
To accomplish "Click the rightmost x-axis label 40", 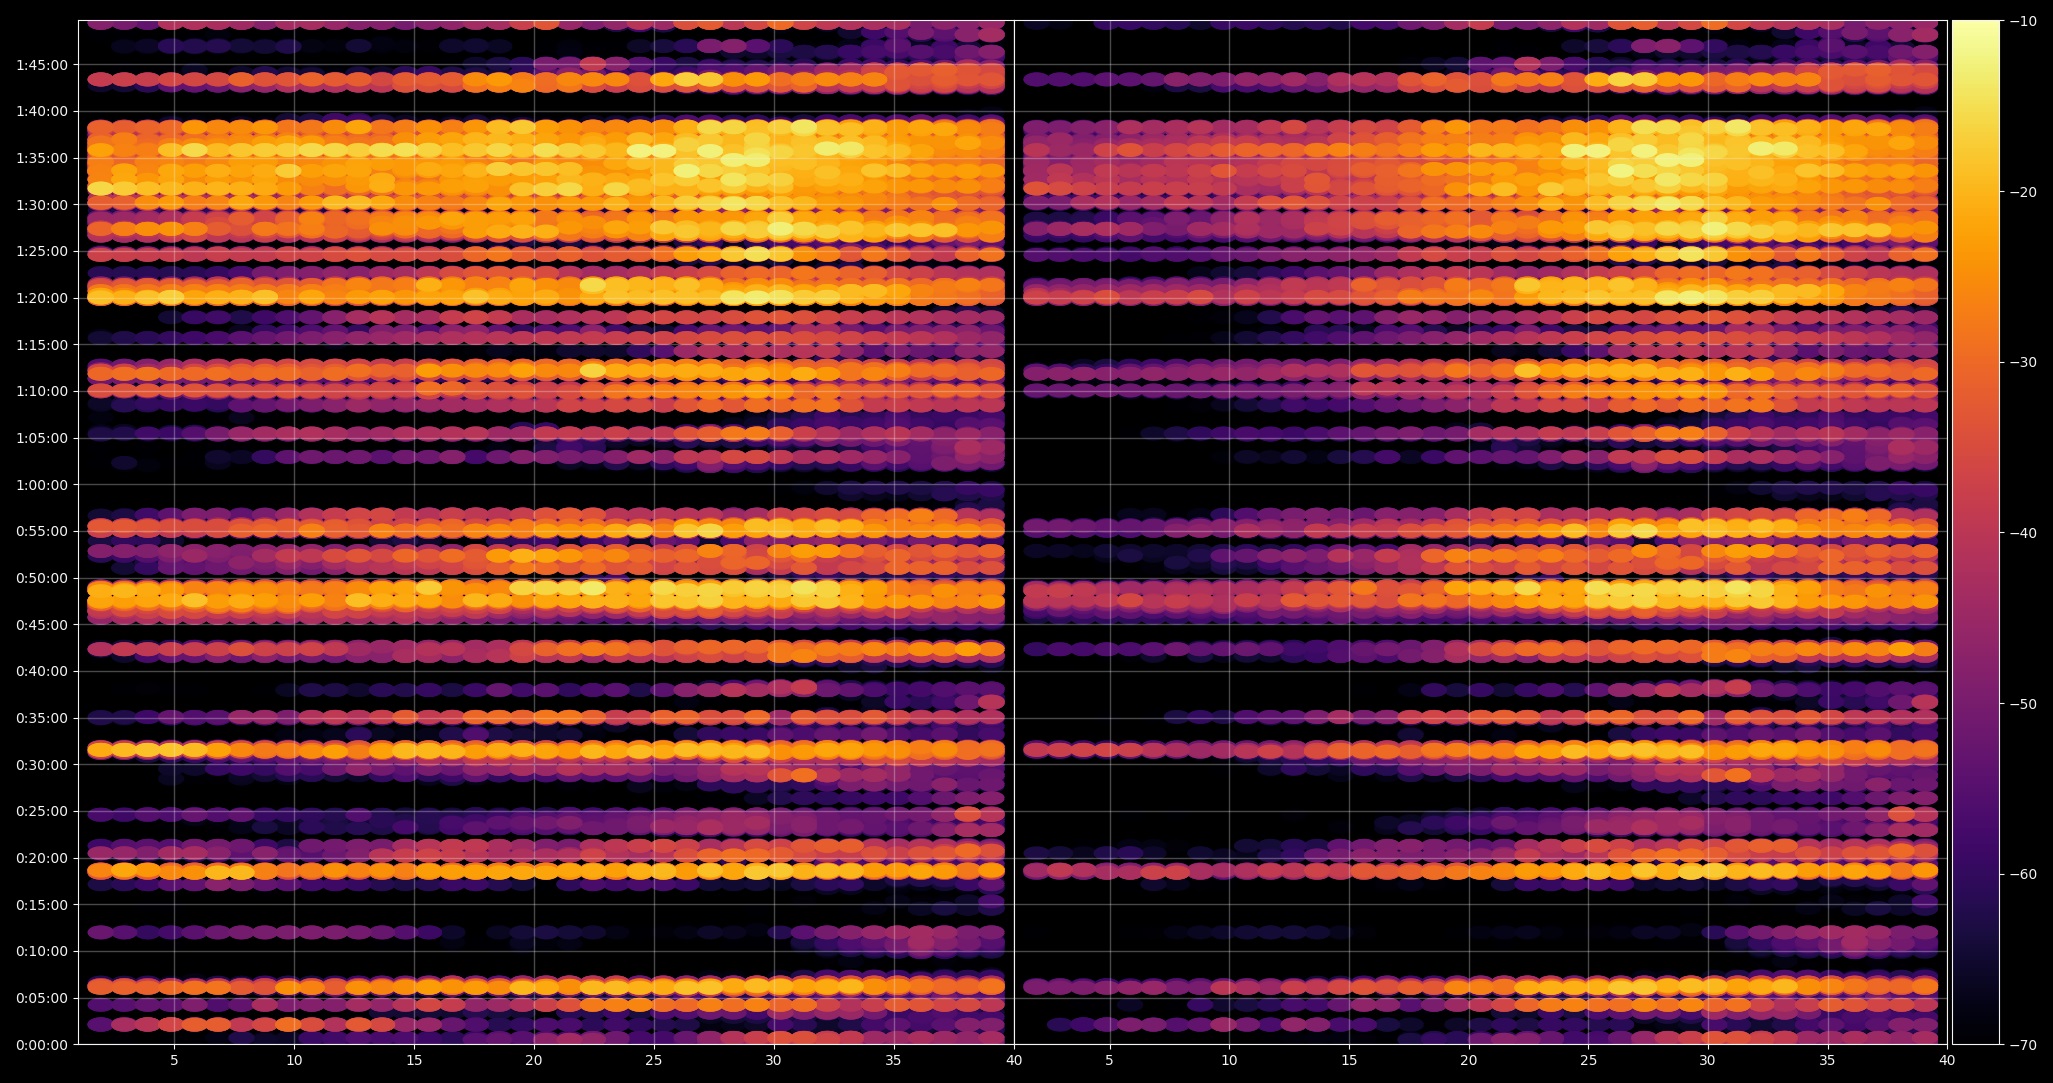I will 1947,1060.
